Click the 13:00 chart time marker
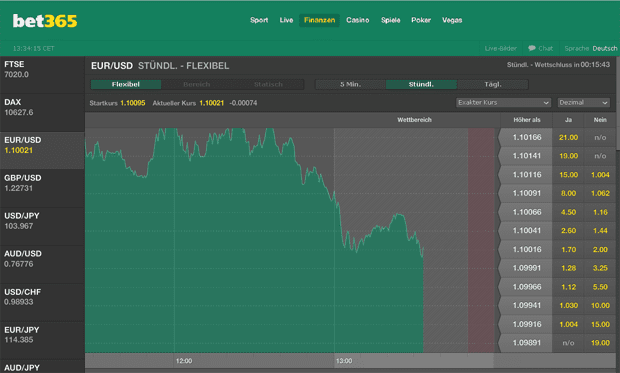Image resolution: width=620 pixels, height=373 pixels. click(x=344, y=361)
